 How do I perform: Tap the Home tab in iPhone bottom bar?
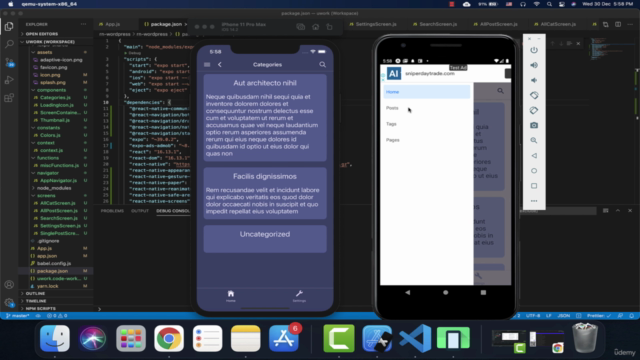(x=231, y=296)
